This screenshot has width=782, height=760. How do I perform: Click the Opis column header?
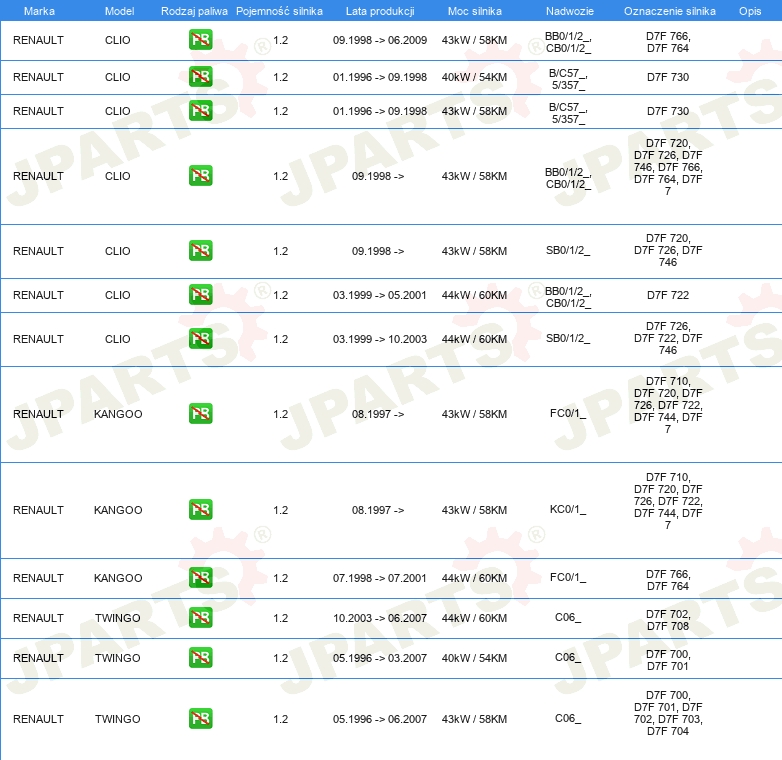click(750, 11)
